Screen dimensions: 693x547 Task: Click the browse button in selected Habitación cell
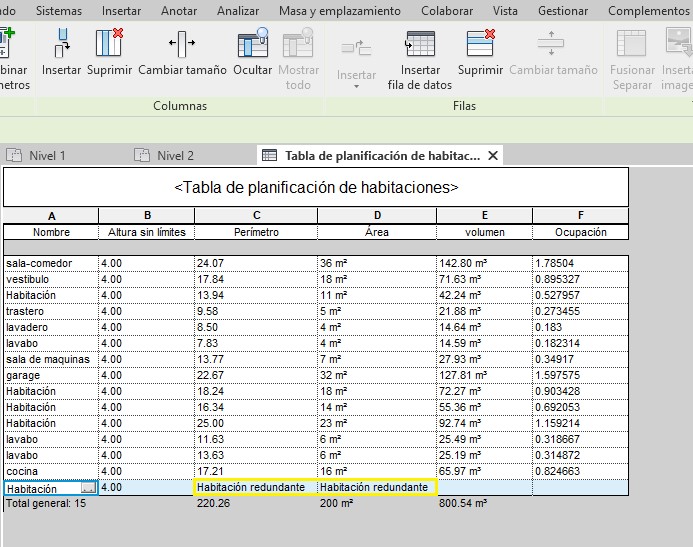click(x=89, y=488)
